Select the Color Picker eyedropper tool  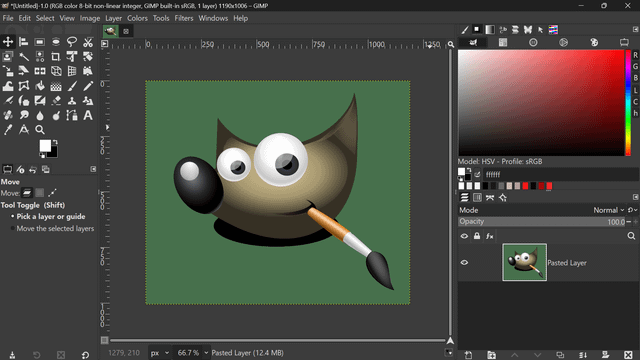coord(8,130)
